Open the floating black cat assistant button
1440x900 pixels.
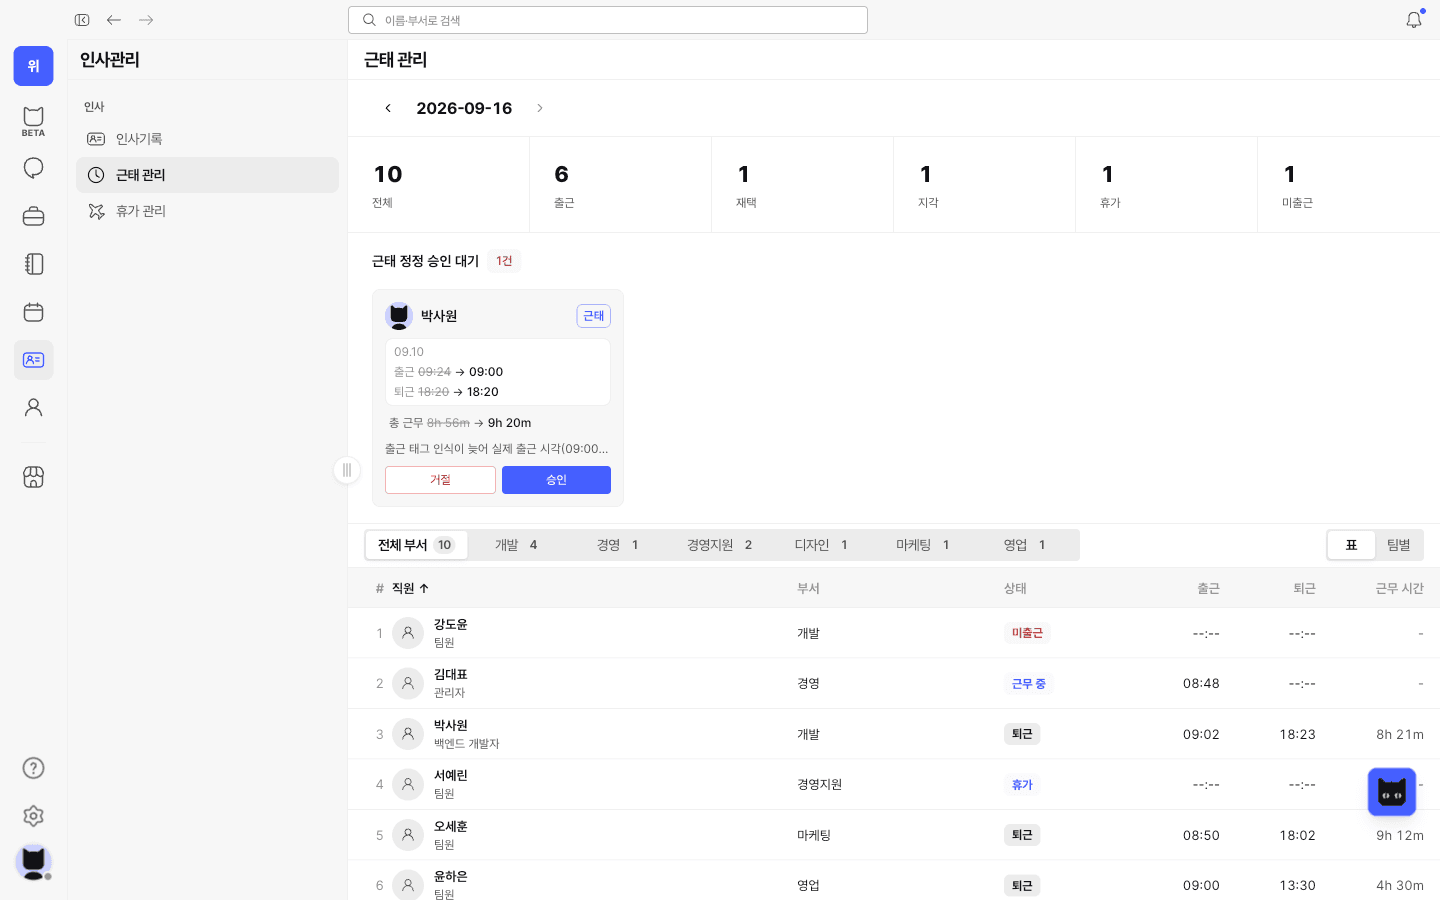click(1392, 792)
